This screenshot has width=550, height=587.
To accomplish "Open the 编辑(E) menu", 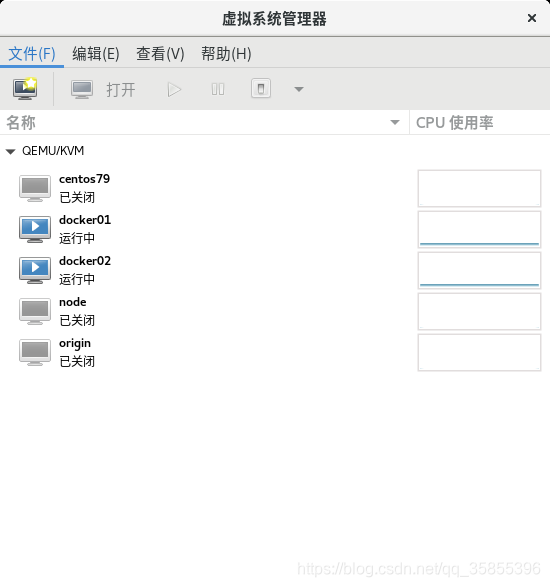I will click(x=96, y=54).
